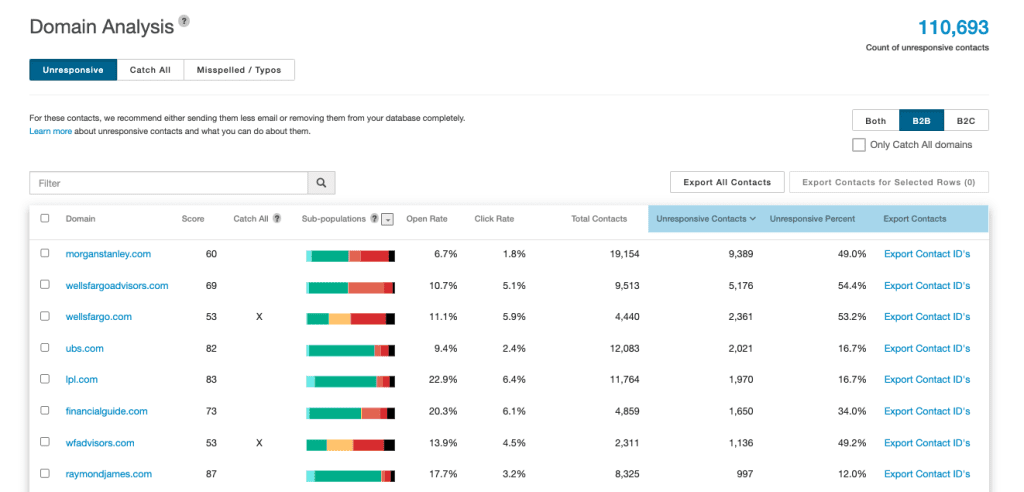1024x492 pixels.
Task: Open the morganstanley.com domain link
Action: tap(108, 254)
